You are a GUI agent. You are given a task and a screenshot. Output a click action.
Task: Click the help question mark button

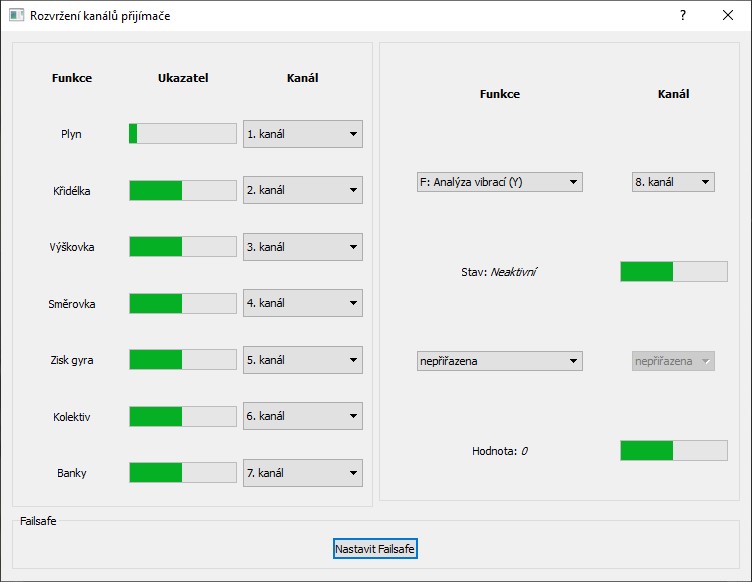click(x=683, y=16)
